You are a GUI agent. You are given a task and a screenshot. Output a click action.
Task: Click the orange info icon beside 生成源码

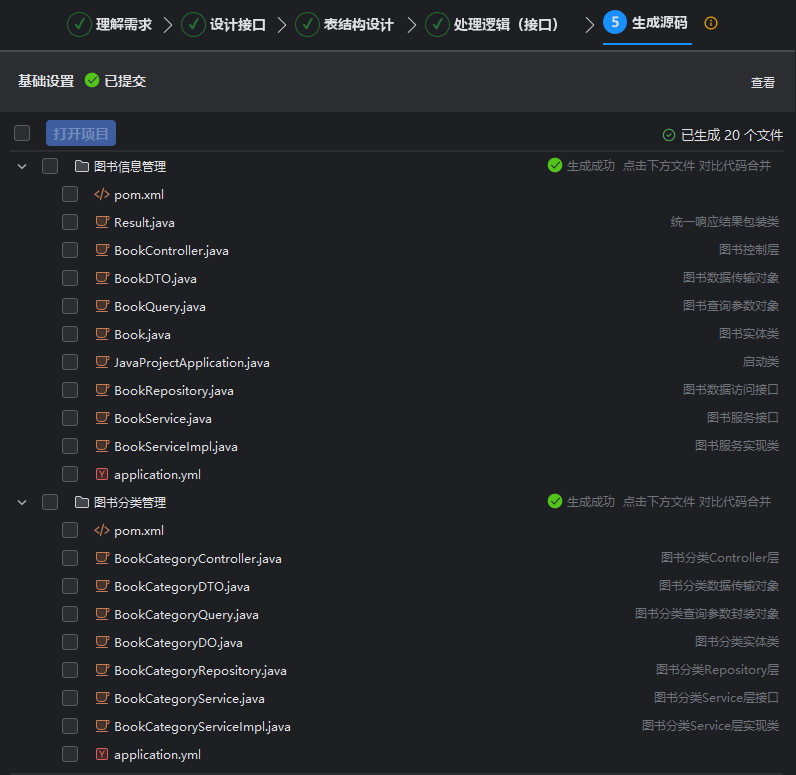coord(711,23)
